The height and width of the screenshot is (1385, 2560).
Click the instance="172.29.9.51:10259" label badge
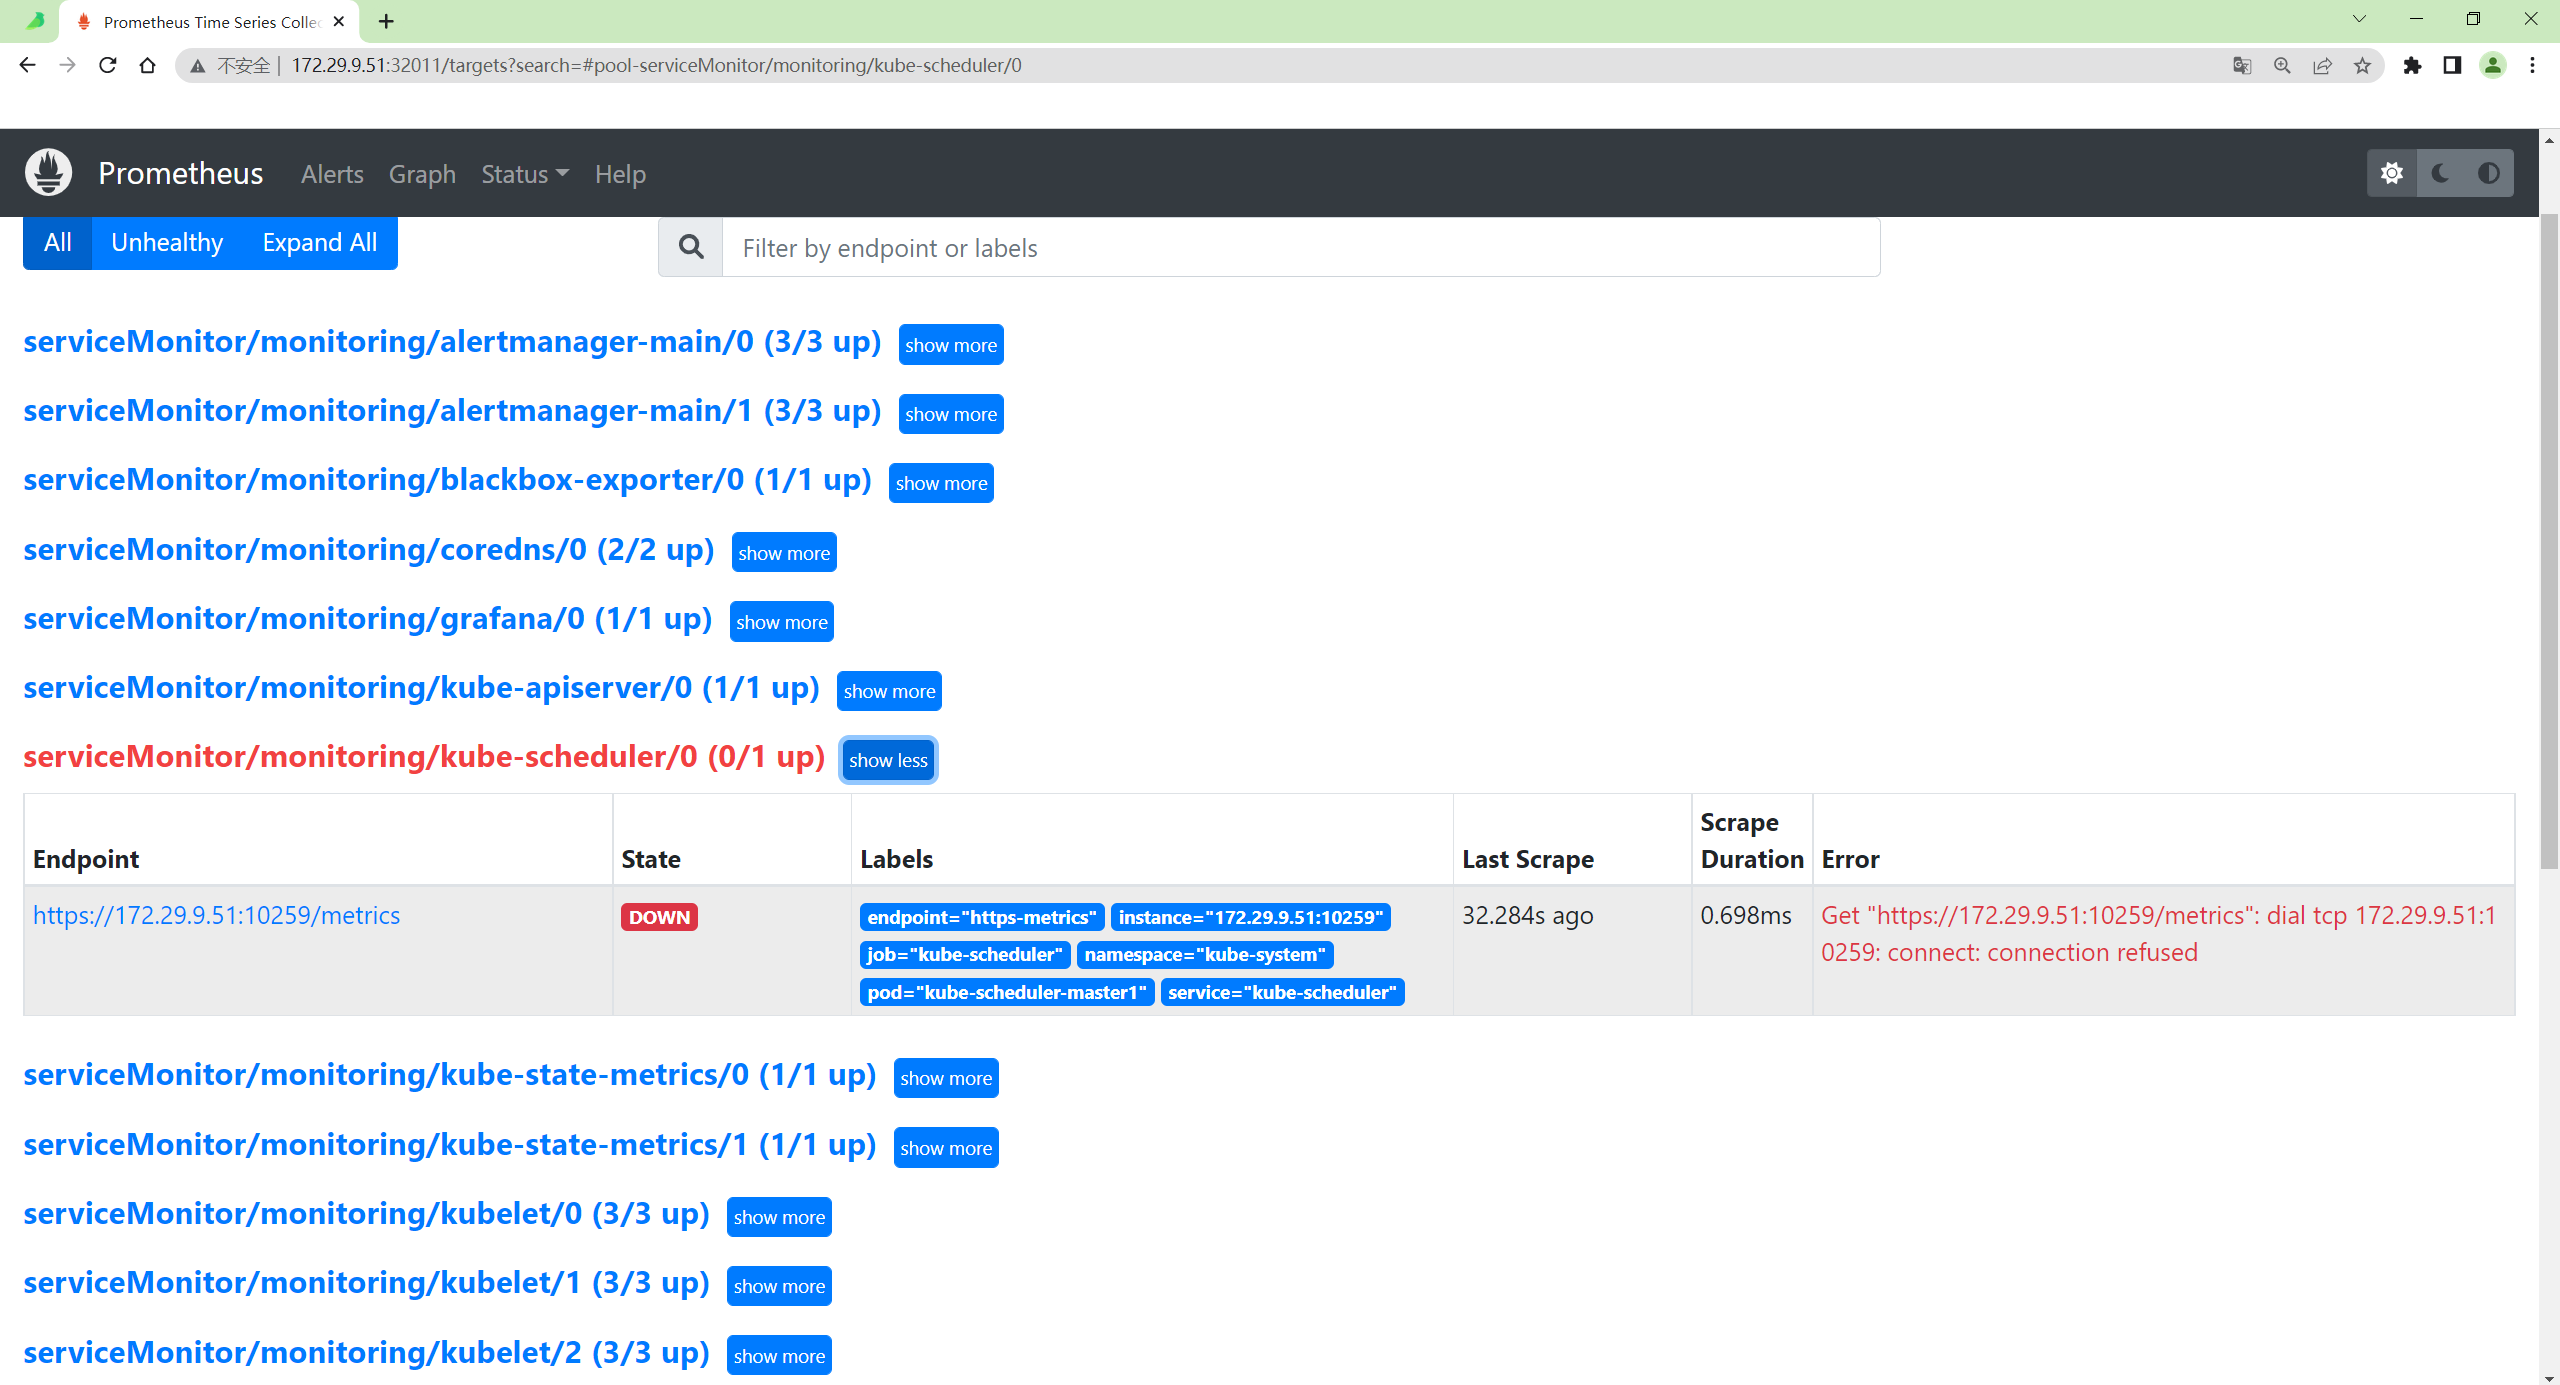click(1251, 917)
